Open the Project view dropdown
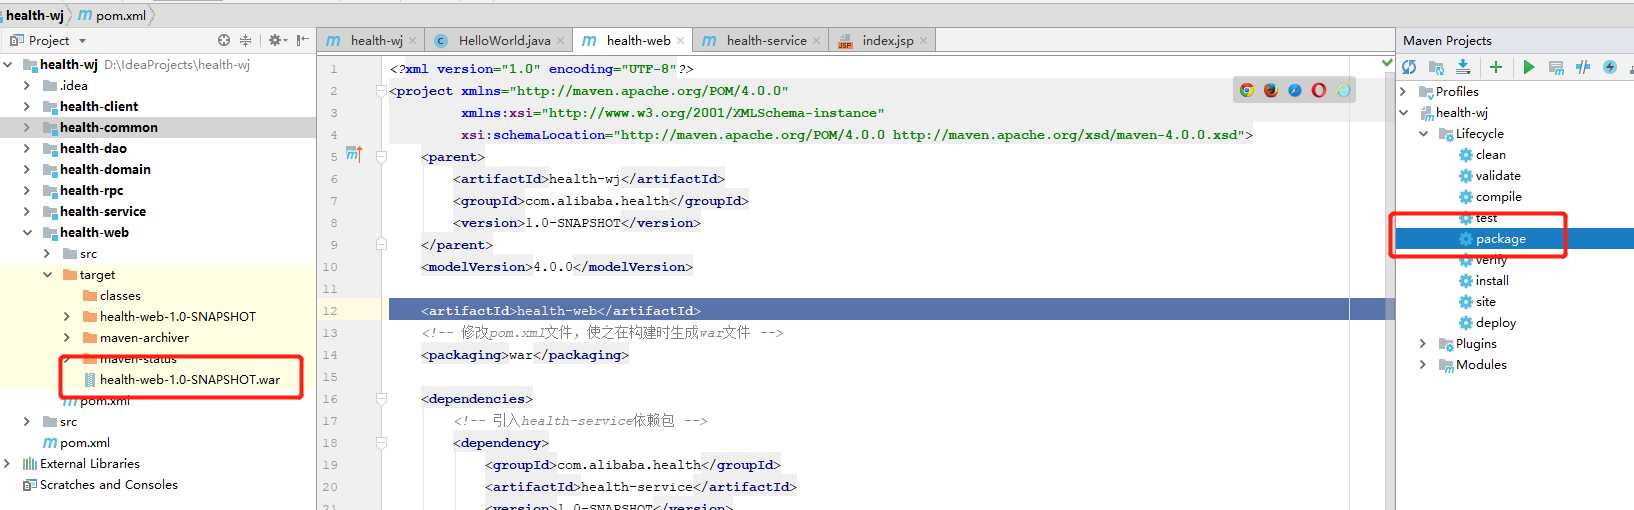Viewport: 1634px width, 510px height. 82,41
